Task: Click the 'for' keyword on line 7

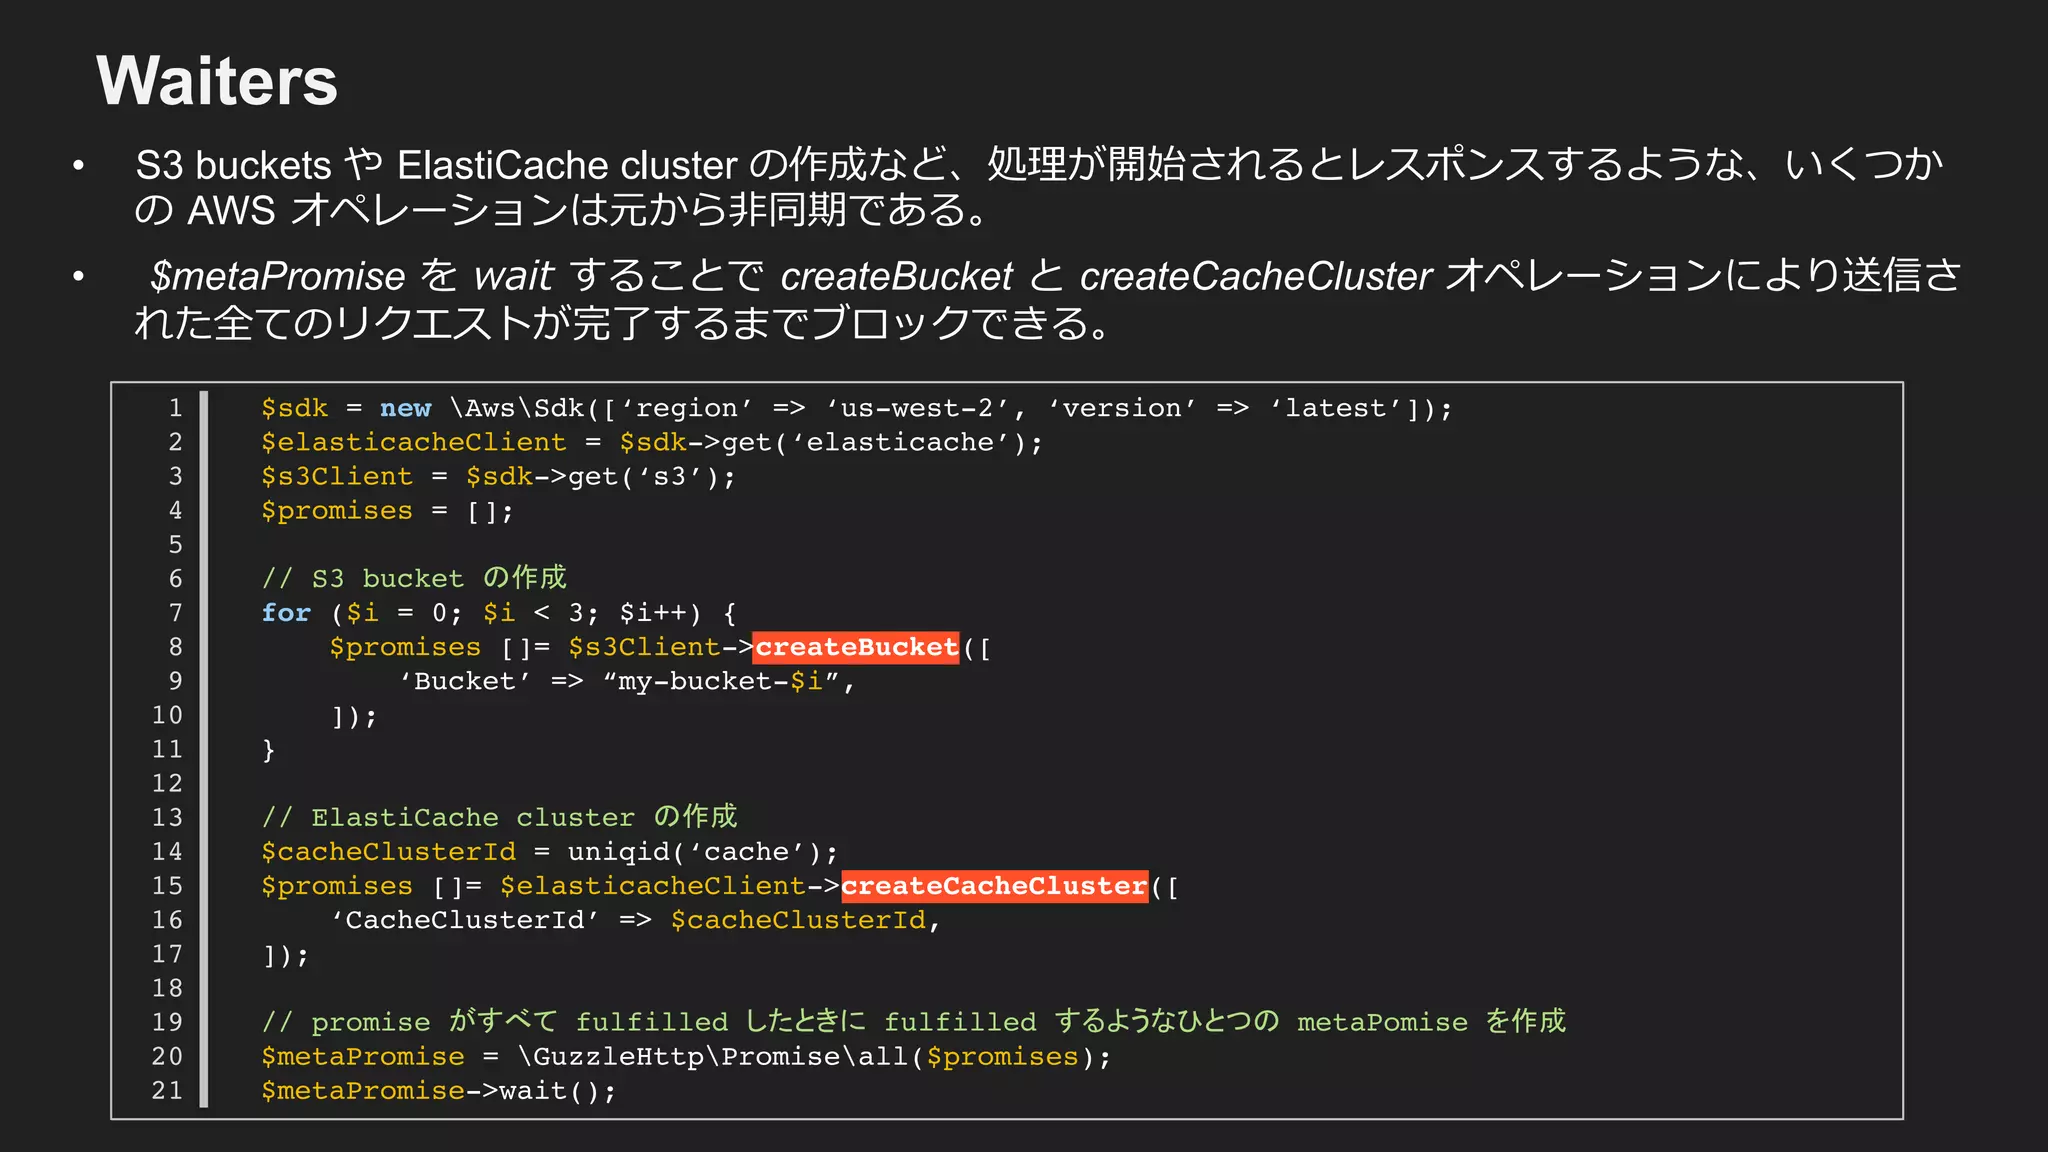Action: pos(286,613)
